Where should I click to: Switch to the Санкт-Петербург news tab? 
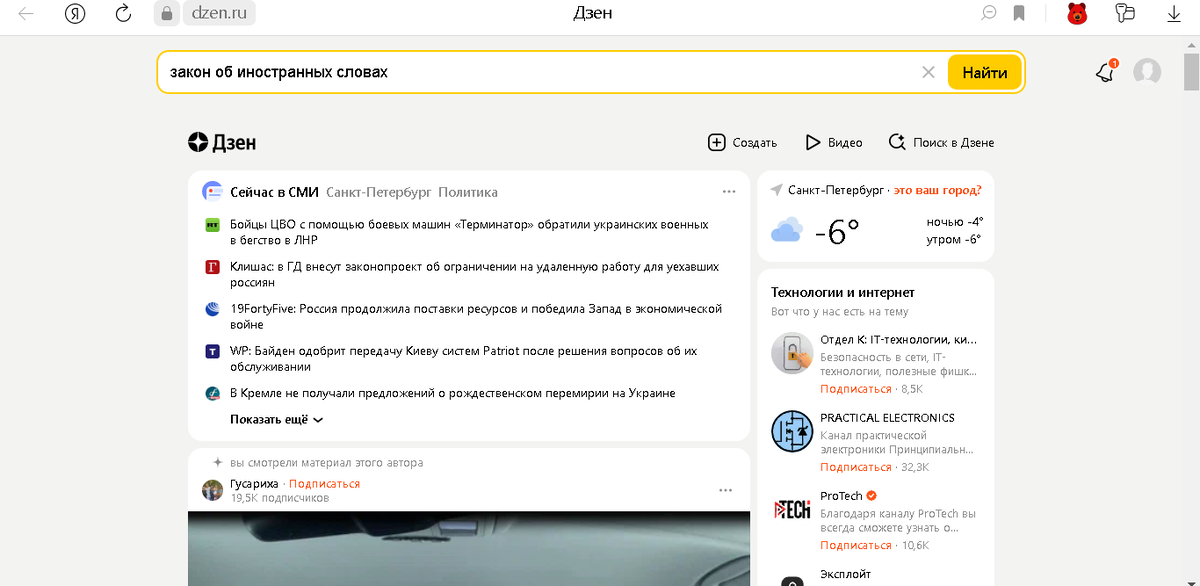(x=378, y=192)
